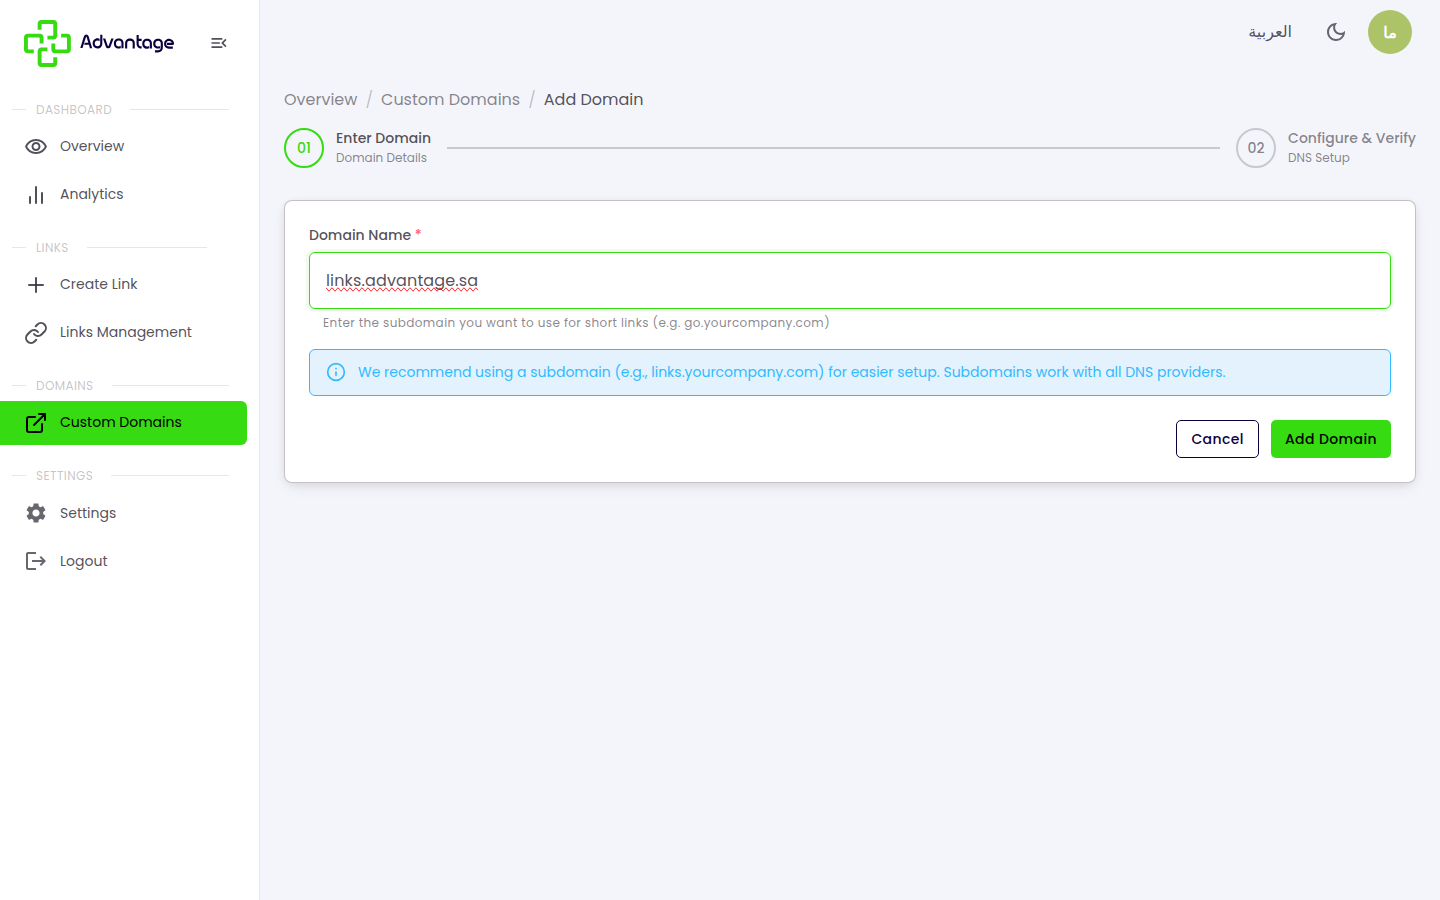
Task: Click the Cancel button
Action: (x=1217, y=439)
